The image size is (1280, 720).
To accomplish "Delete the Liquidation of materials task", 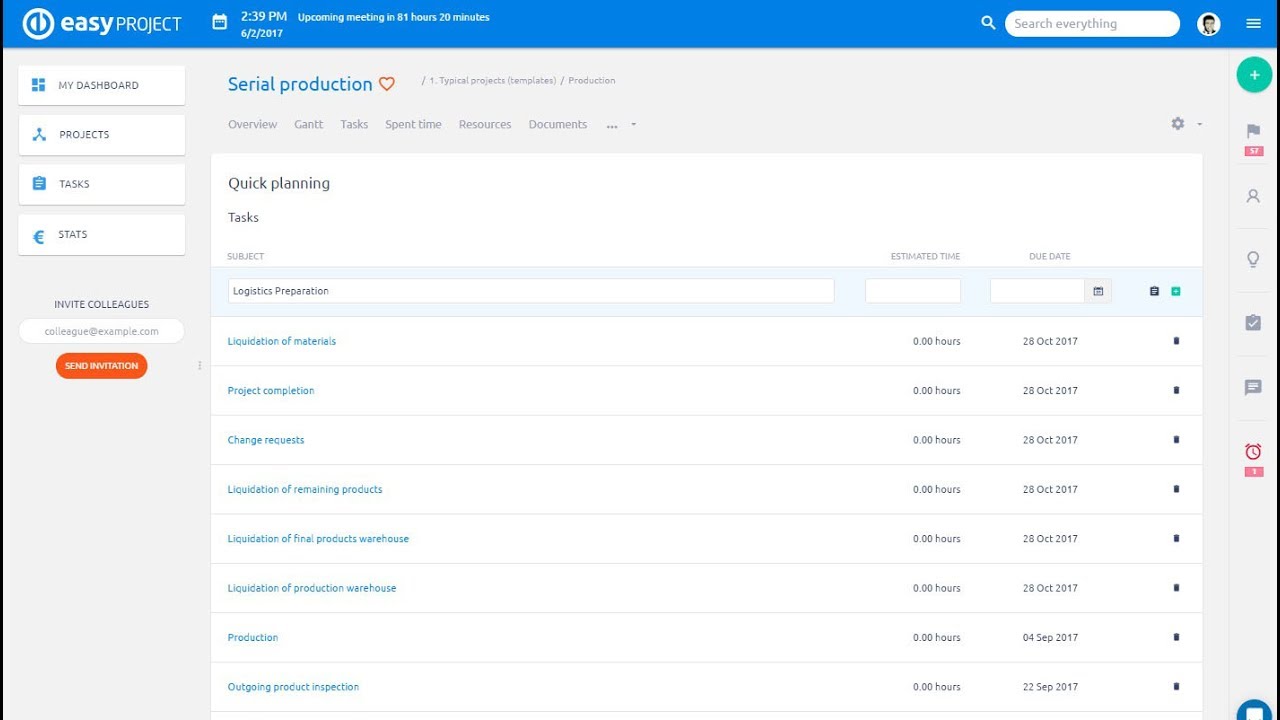I will point(1176,341).
